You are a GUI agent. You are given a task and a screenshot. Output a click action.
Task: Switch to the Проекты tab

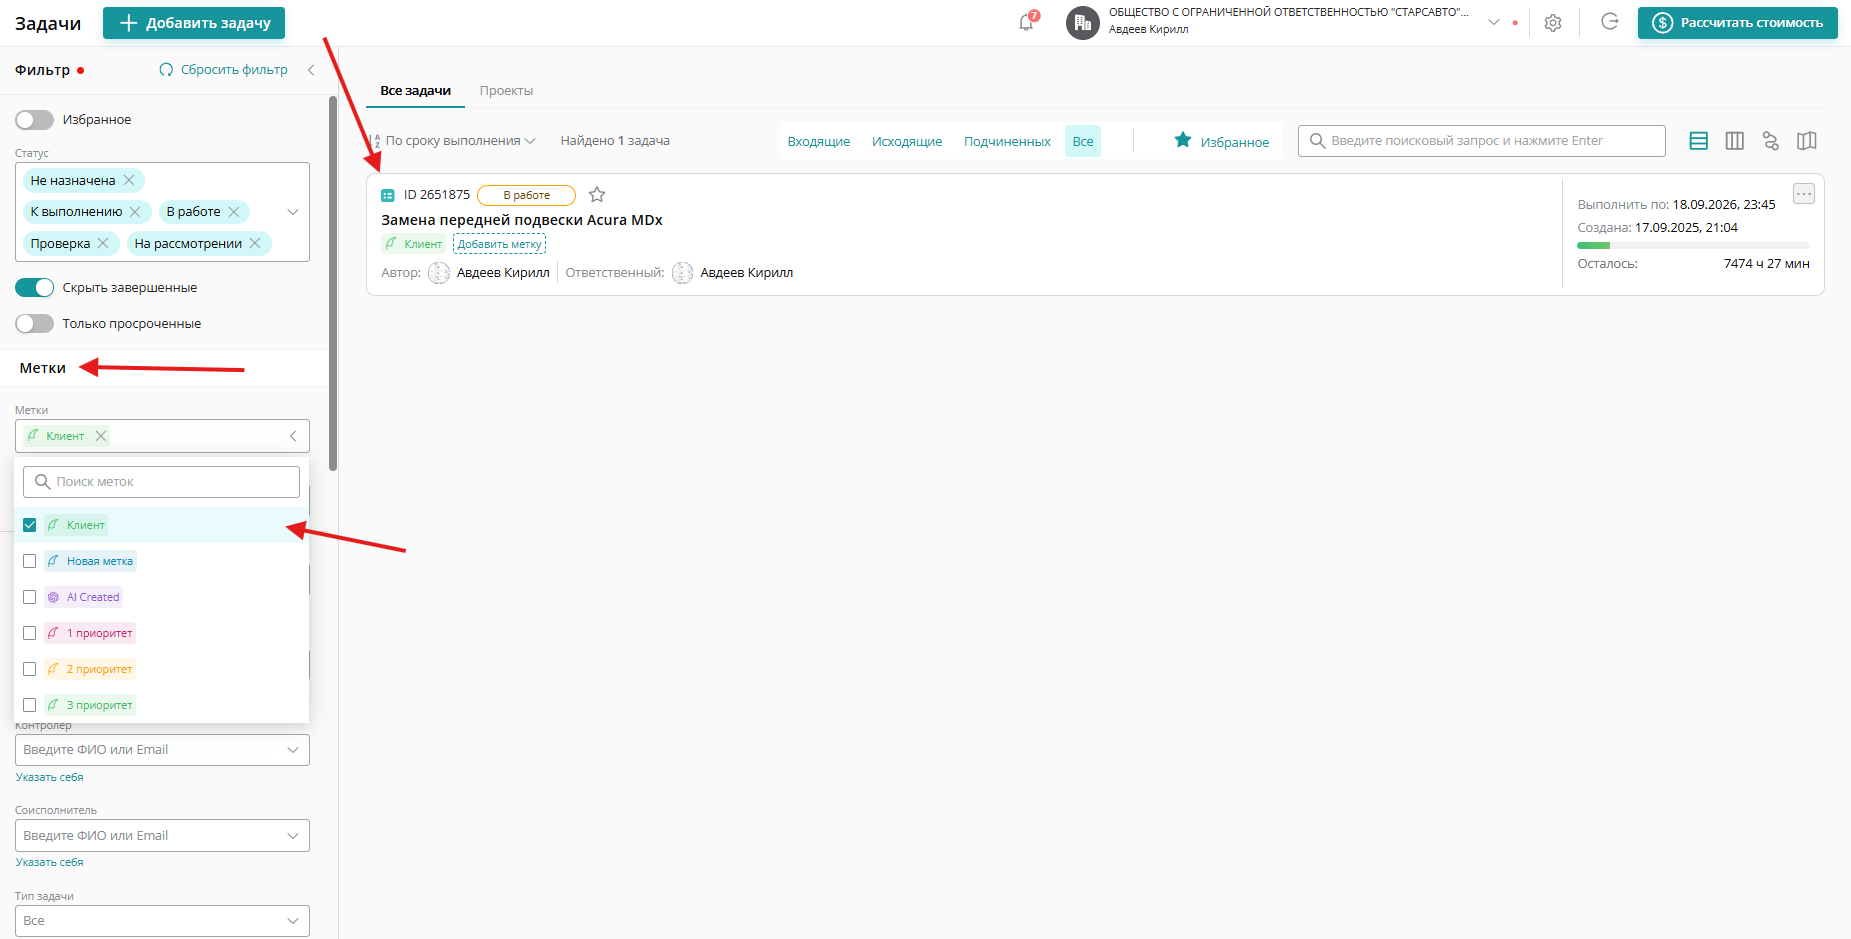tap(506, 91)
